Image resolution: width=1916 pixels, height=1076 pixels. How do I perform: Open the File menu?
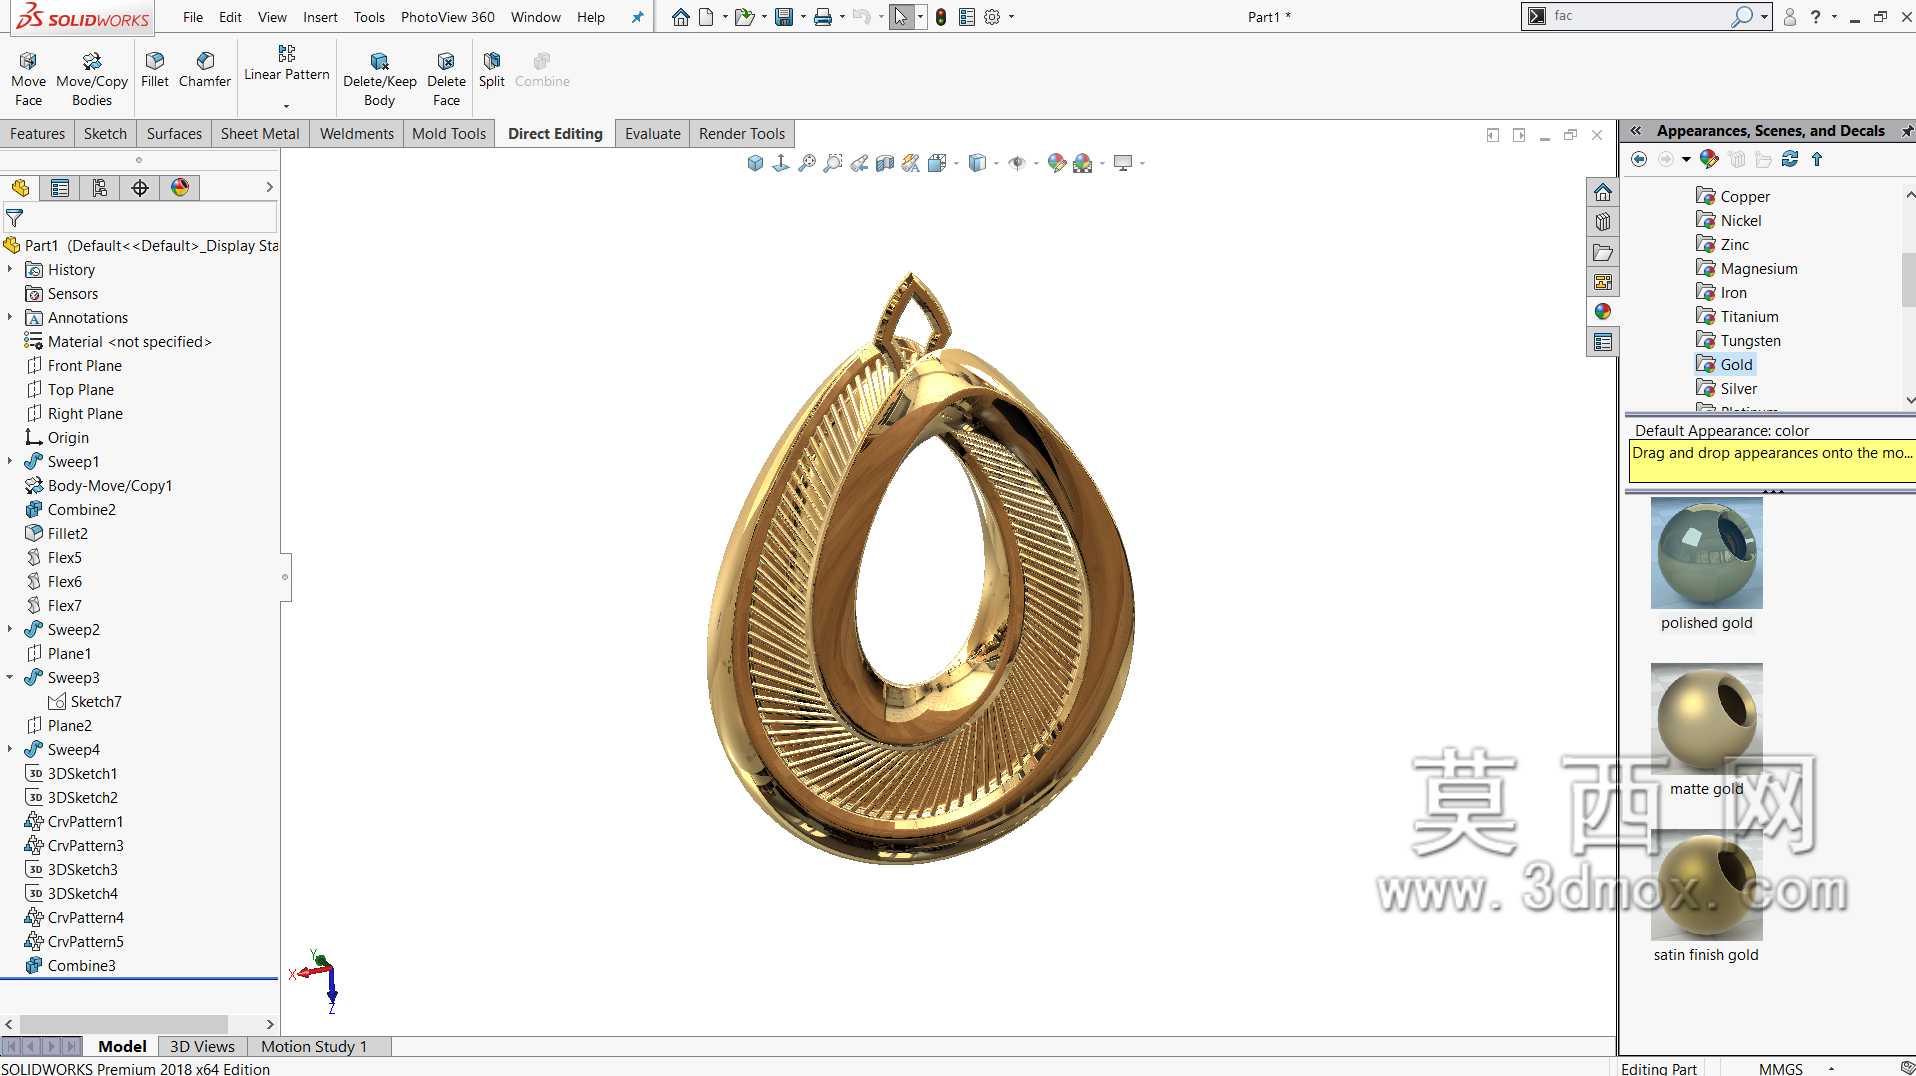coord(193,17)
